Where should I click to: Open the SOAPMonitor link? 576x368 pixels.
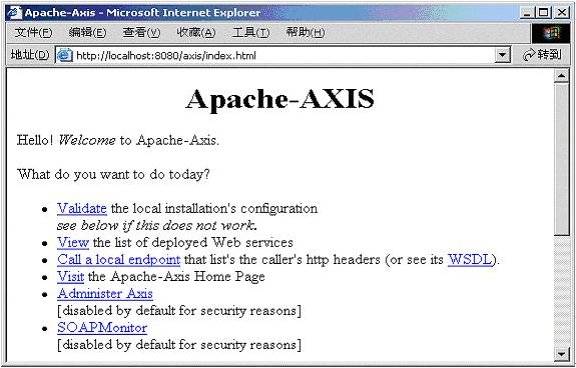coord(102,328)
